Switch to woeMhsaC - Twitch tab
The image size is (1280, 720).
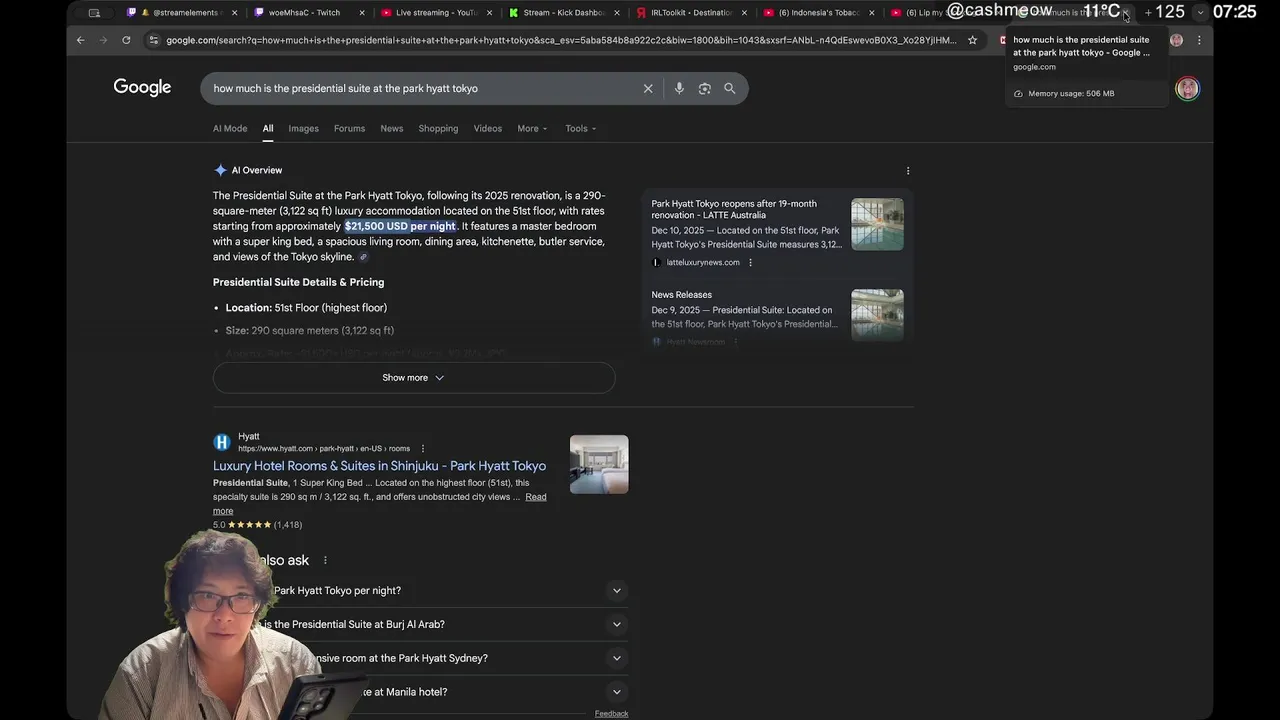(x=307, y=13)
